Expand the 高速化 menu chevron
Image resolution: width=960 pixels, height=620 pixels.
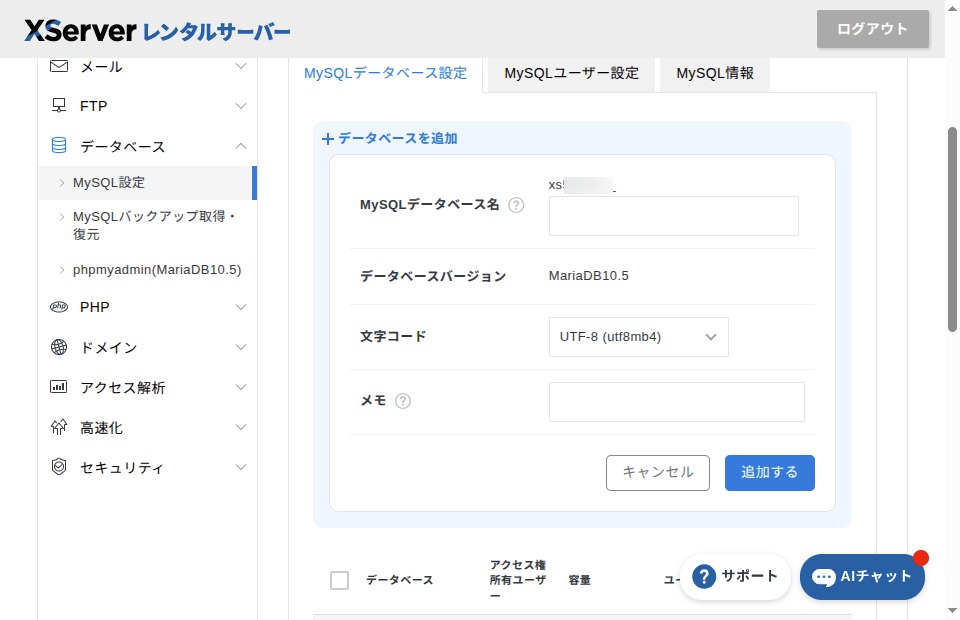(240, 427)
